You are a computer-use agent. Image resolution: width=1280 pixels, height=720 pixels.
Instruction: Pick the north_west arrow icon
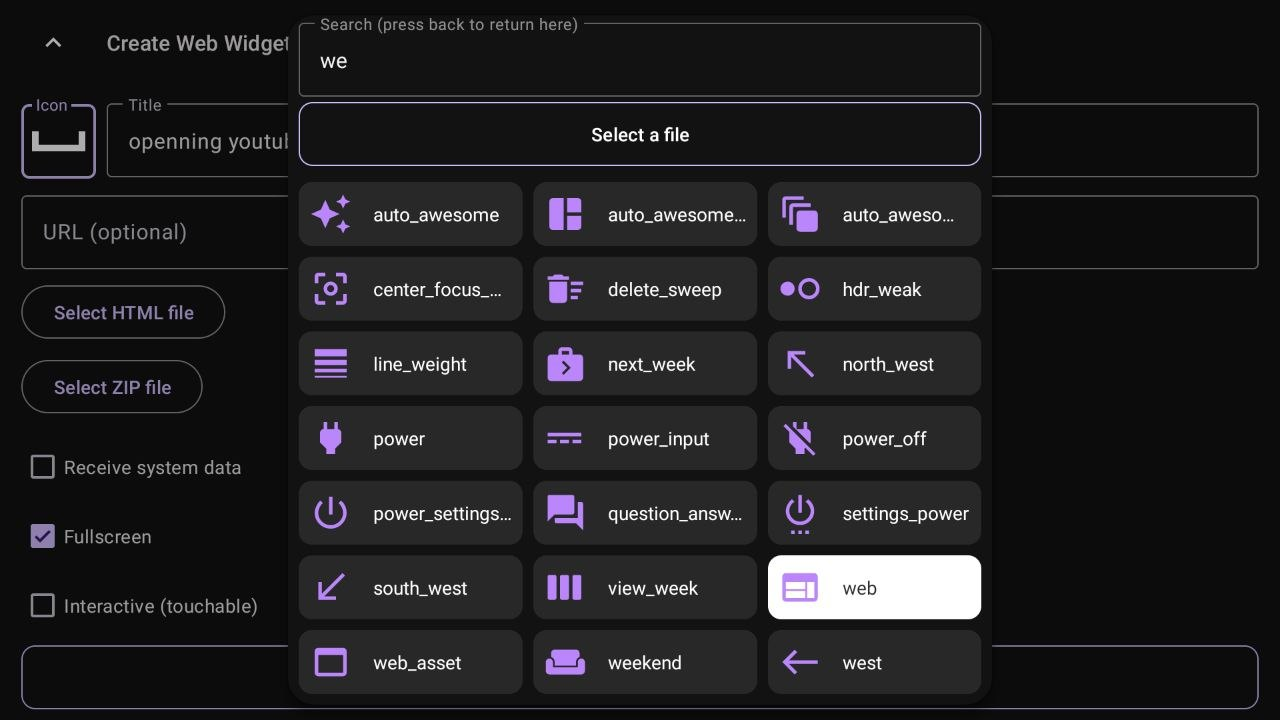tap(874, 364)
